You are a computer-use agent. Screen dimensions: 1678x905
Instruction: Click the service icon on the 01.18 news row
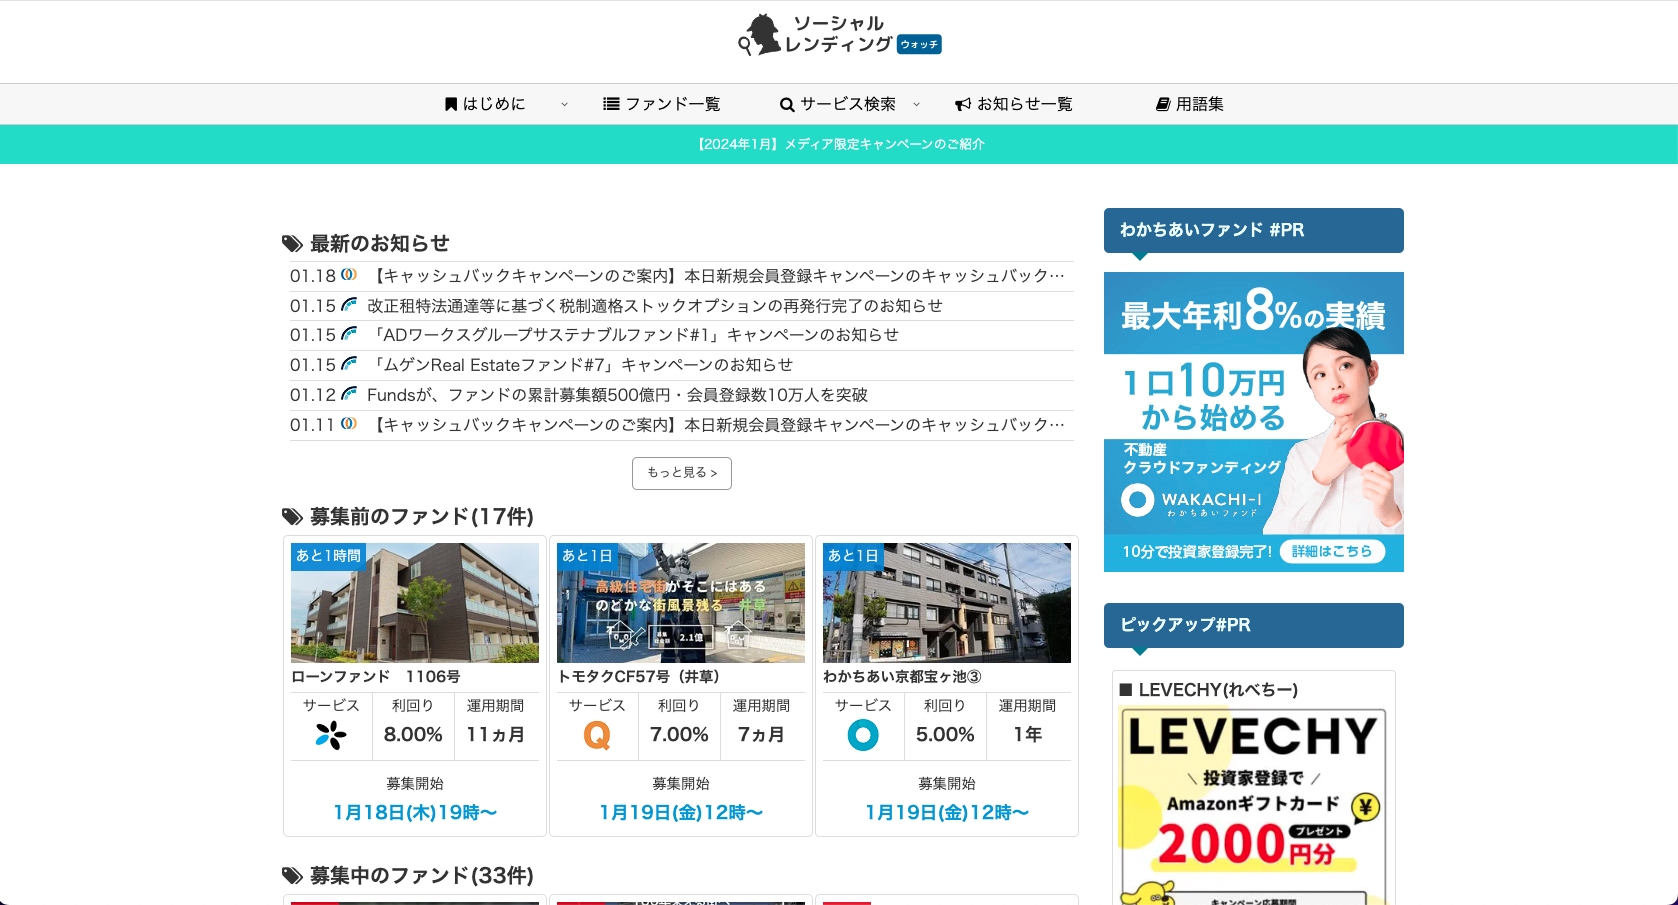coord(349,275)
